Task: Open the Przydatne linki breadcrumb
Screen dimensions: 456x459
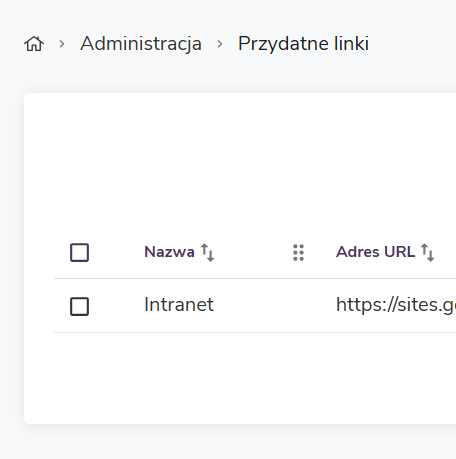Action: tap(303, 44)
